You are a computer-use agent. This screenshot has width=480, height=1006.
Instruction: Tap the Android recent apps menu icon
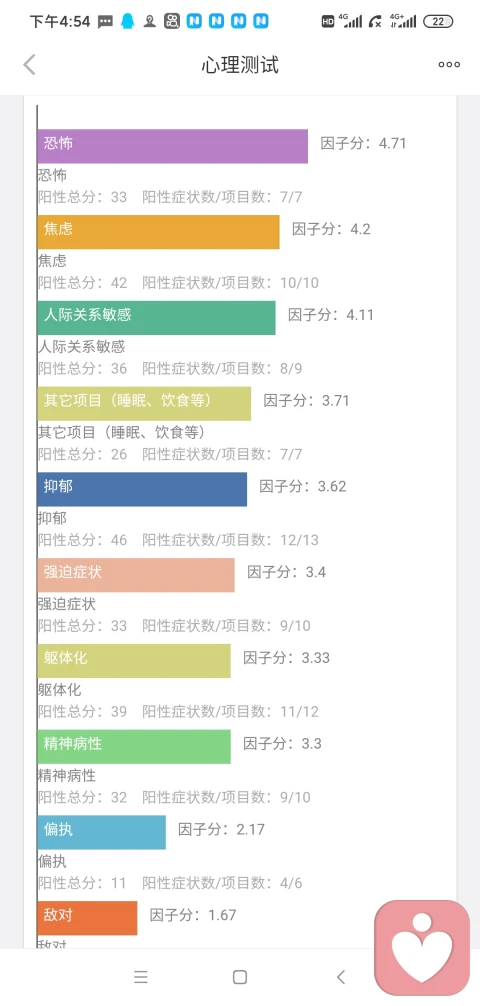(141, 977)
